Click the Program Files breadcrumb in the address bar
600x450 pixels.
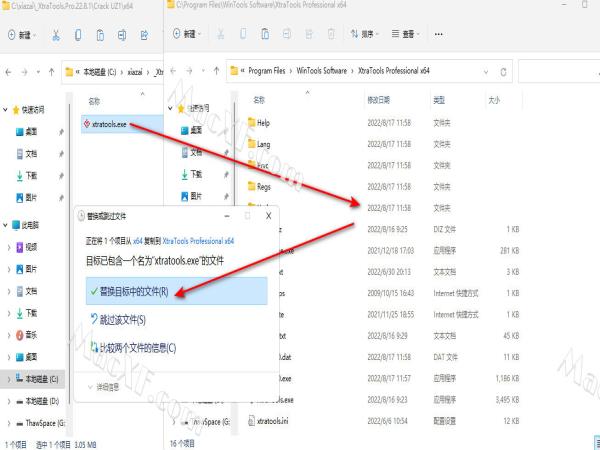tap(267, 71)
